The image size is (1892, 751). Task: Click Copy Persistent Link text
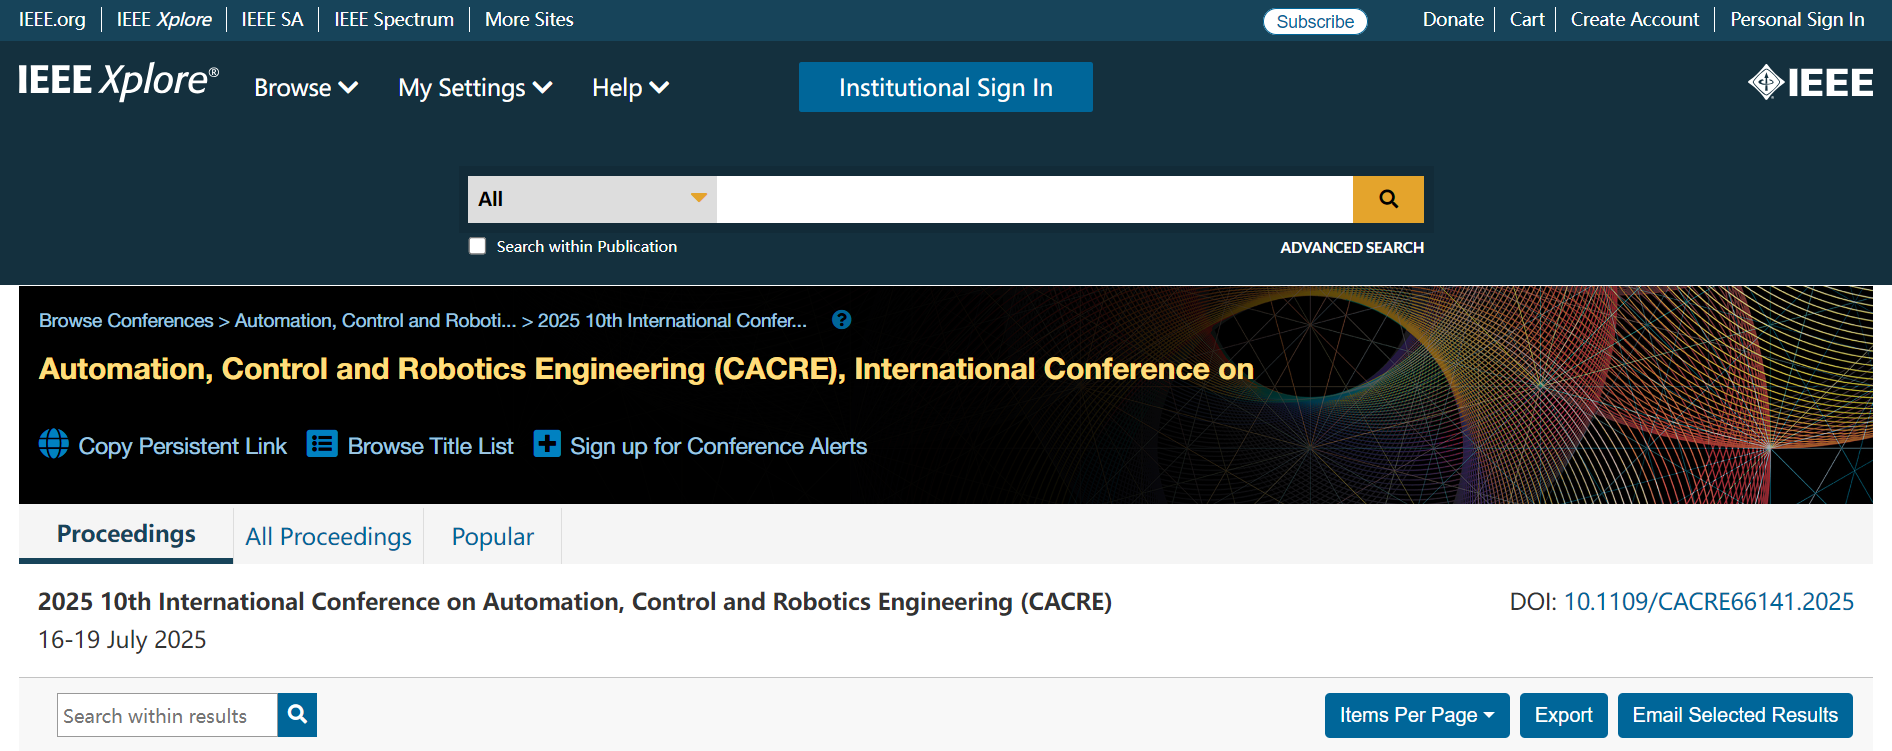coord(182,446)
